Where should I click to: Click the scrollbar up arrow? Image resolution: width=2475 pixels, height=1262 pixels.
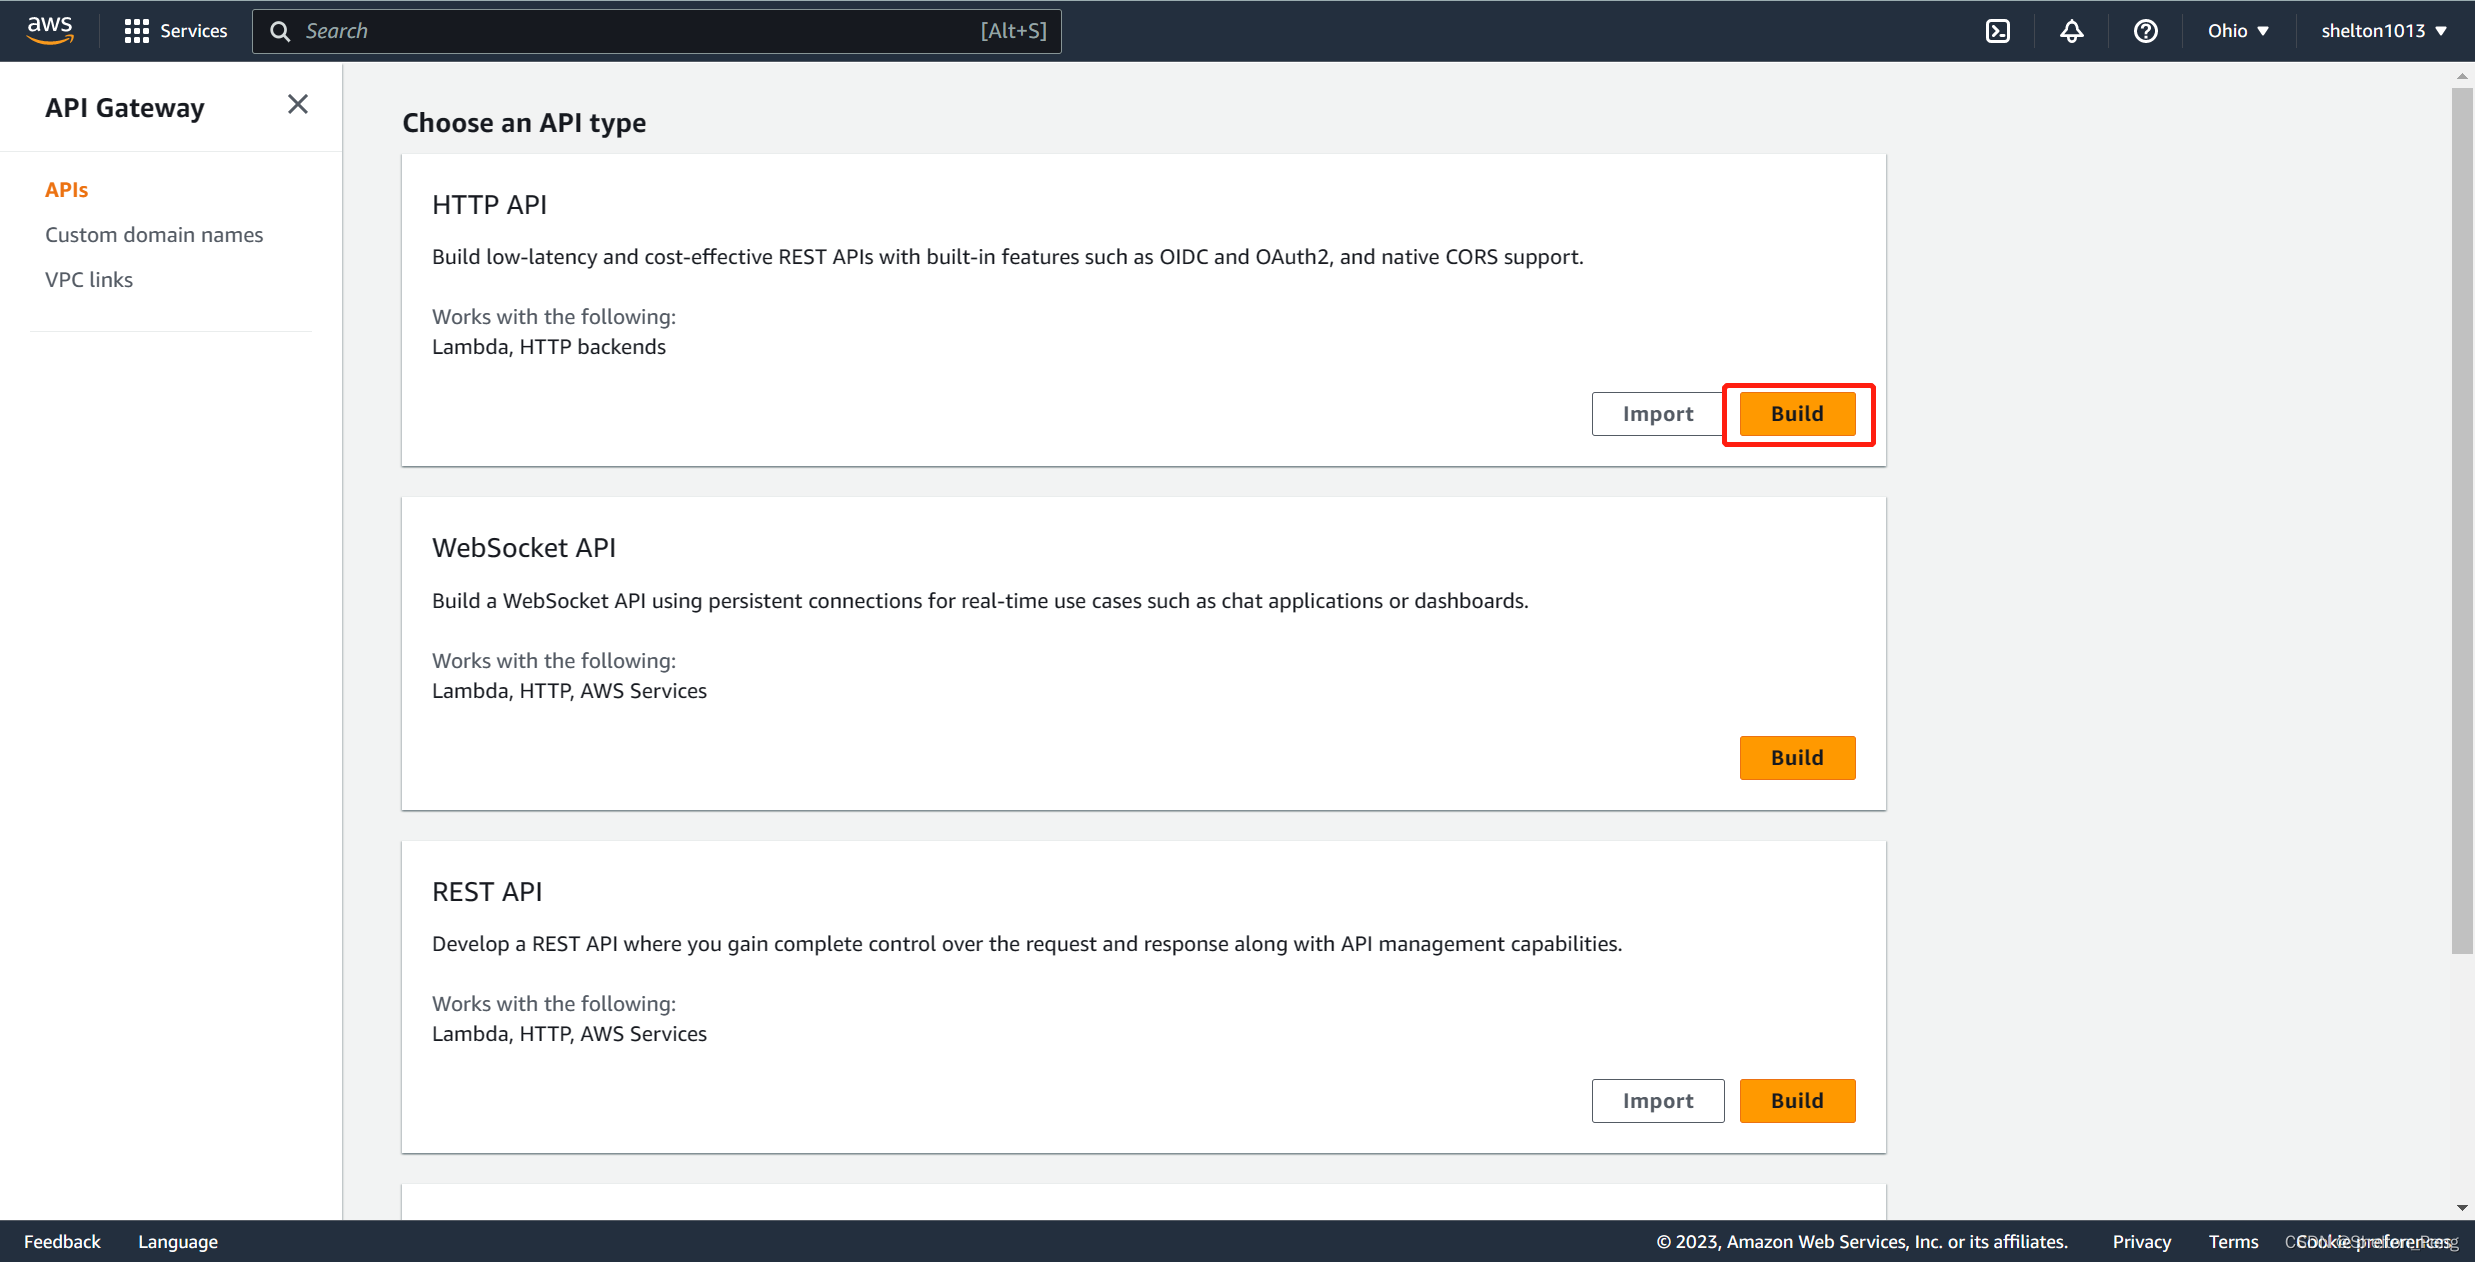pos(2461,76)
